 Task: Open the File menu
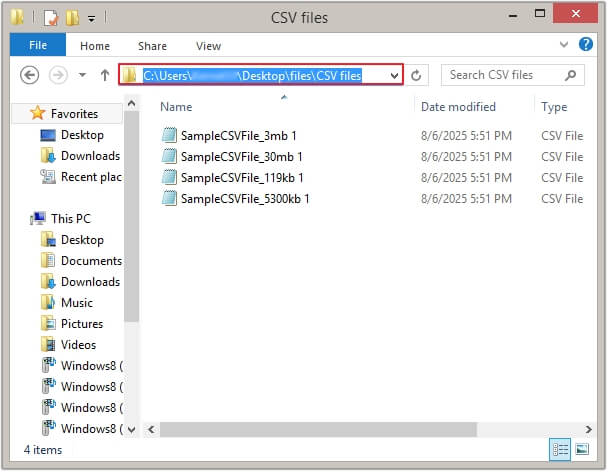38,45
